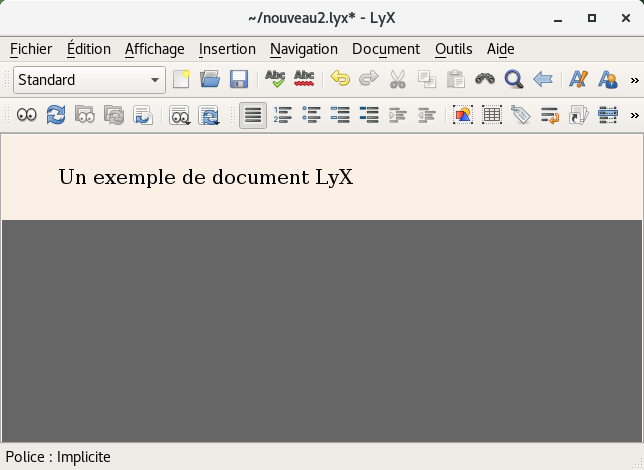View master document icon
Image resolution: width=644 pixels, height=470 pixels.
[x=85, y=115]
